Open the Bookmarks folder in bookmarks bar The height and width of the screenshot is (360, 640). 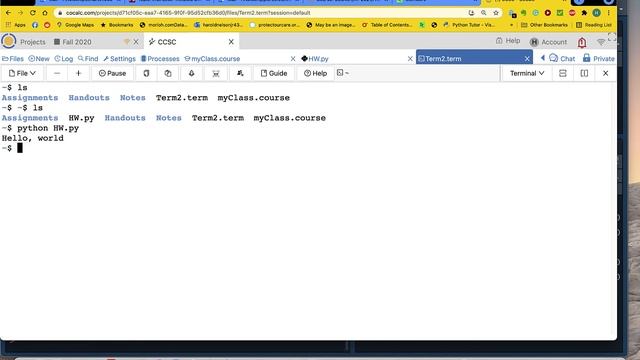click(x=117, y=25)
